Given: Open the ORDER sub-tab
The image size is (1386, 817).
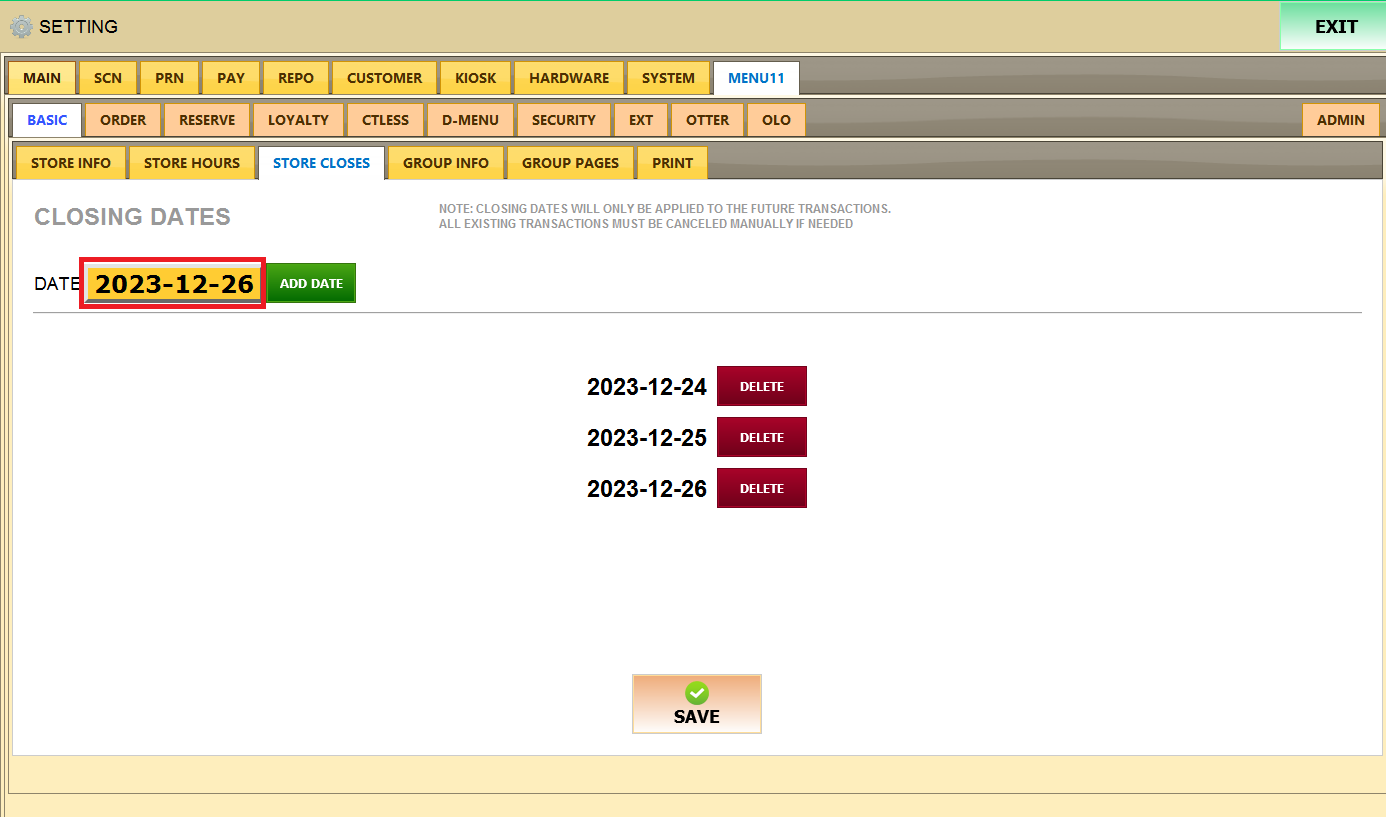Looking at the screenshot, I should (123, 120).
